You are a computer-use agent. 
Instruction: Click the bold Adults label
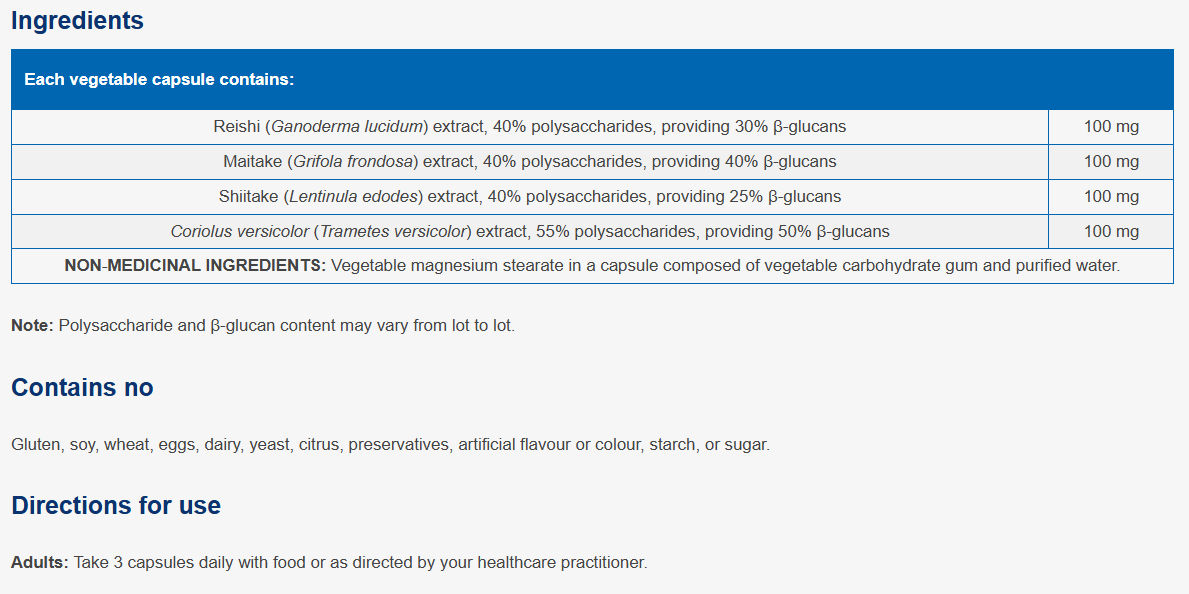pyautogui.click(x=39, y=564)
